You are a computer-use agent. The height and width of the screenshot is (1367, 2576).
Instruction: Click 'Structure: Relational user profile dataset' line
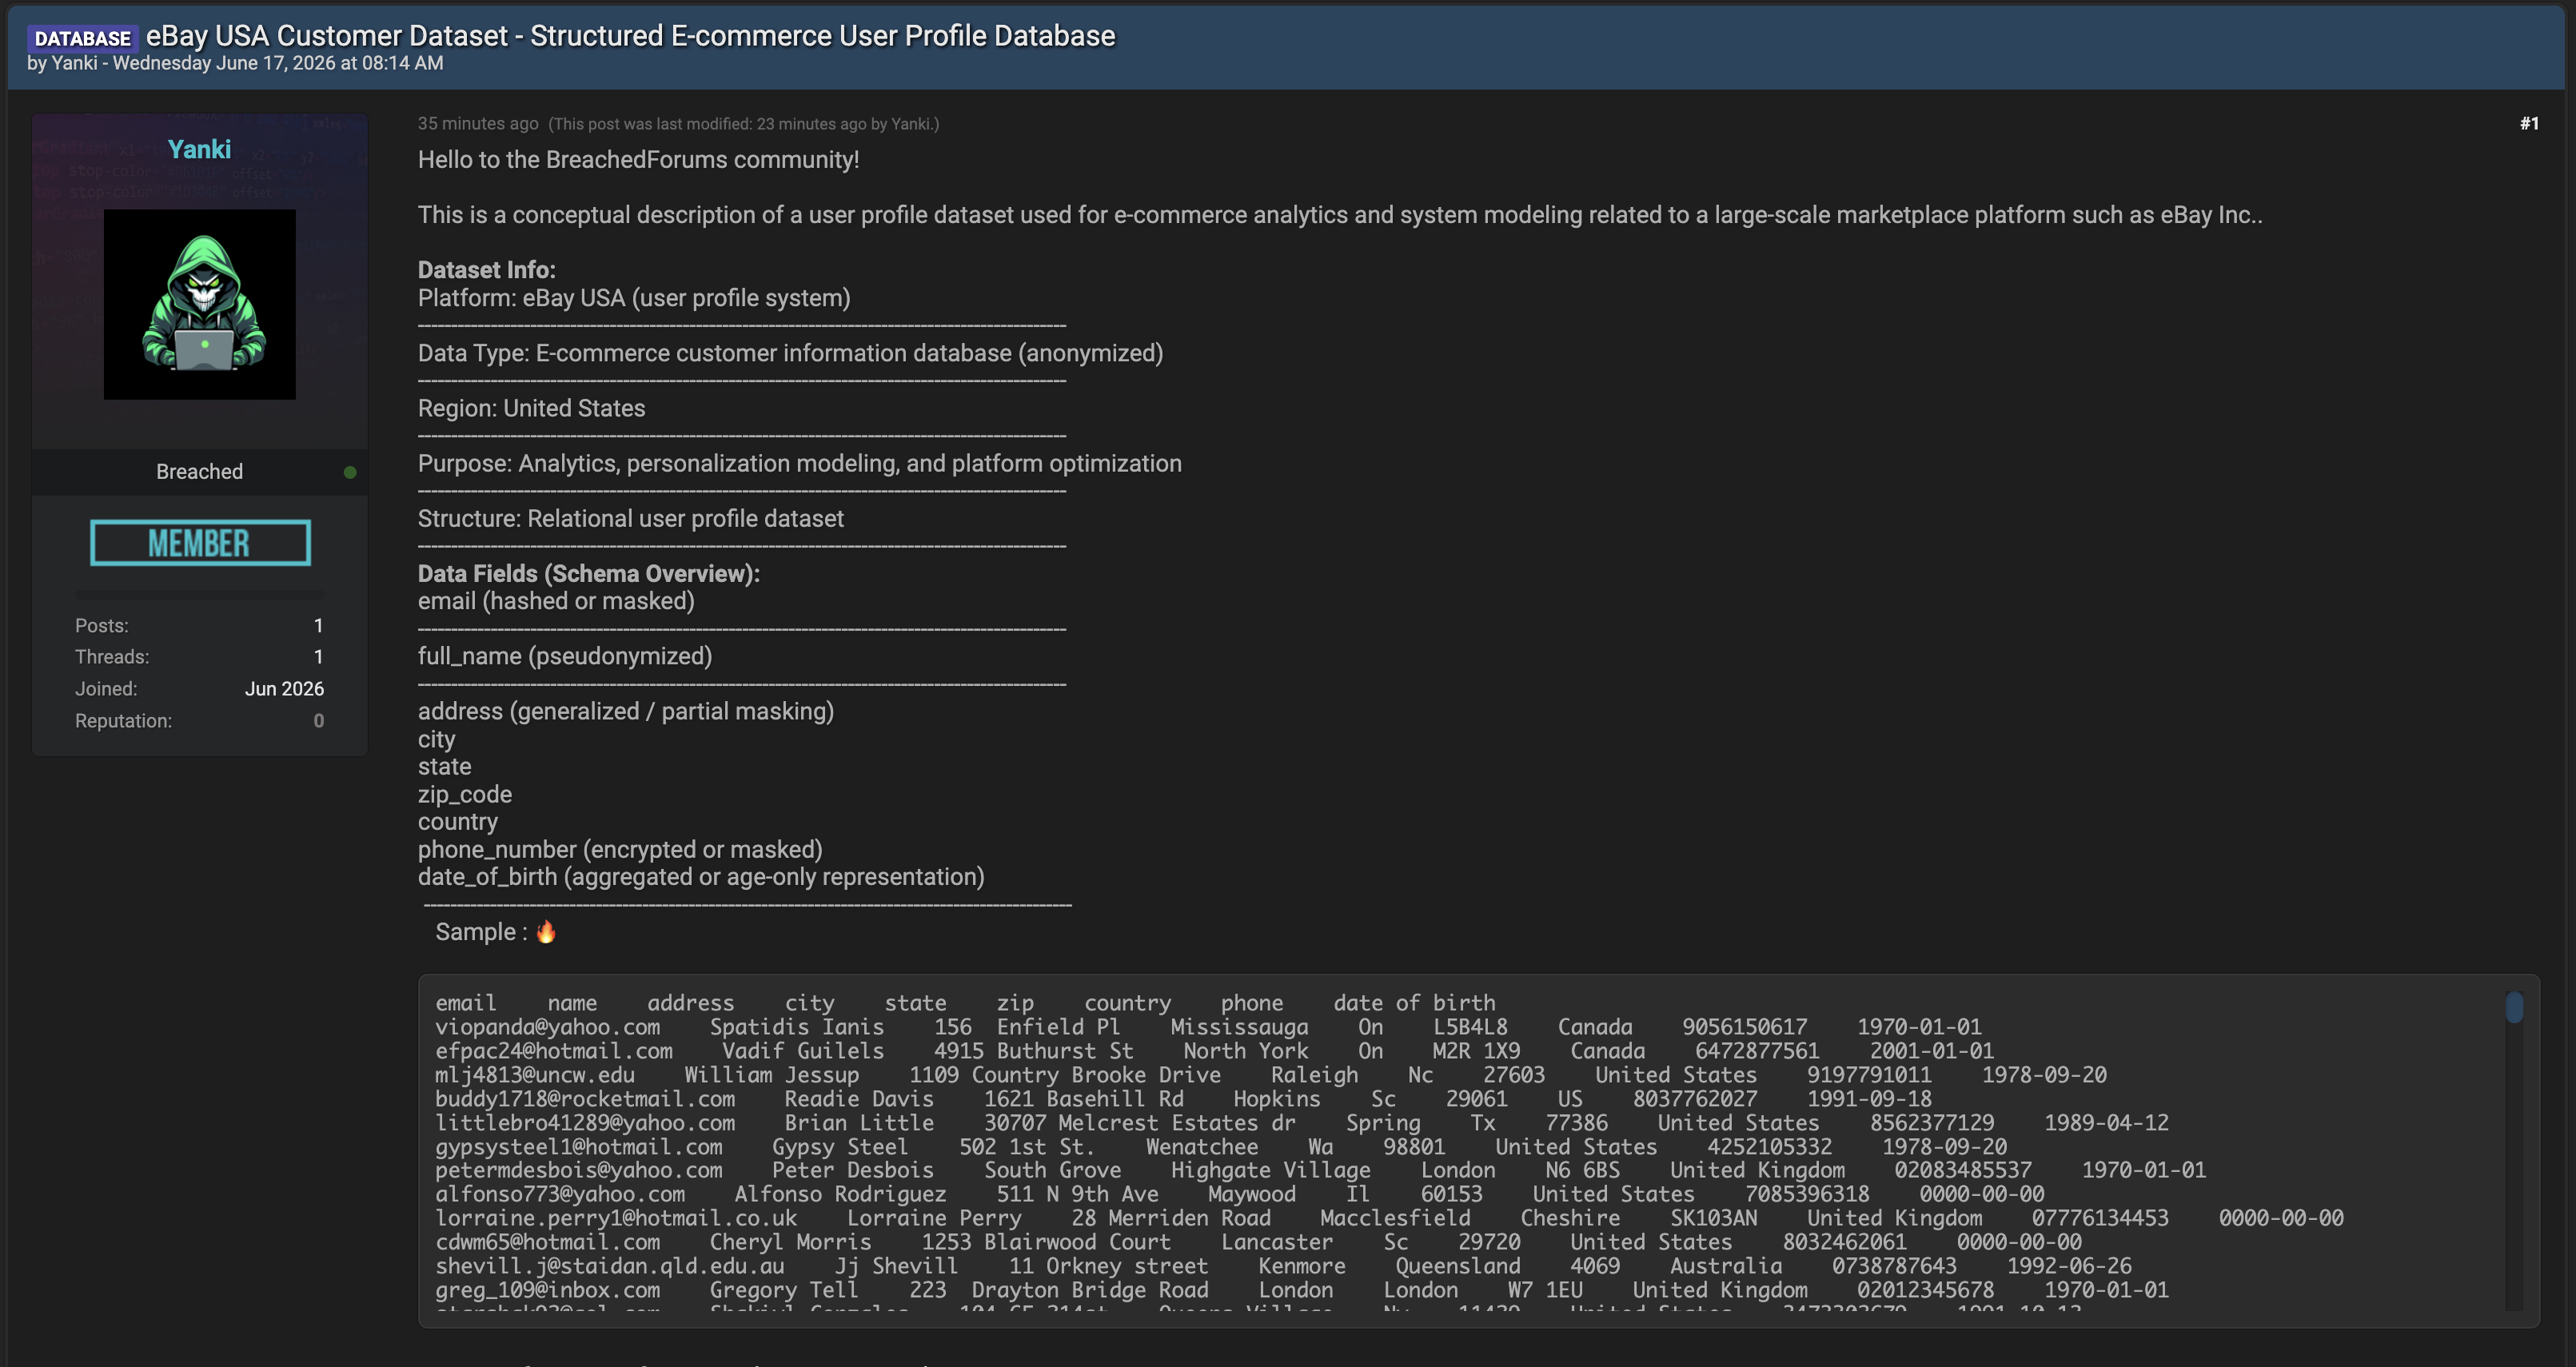630,518
